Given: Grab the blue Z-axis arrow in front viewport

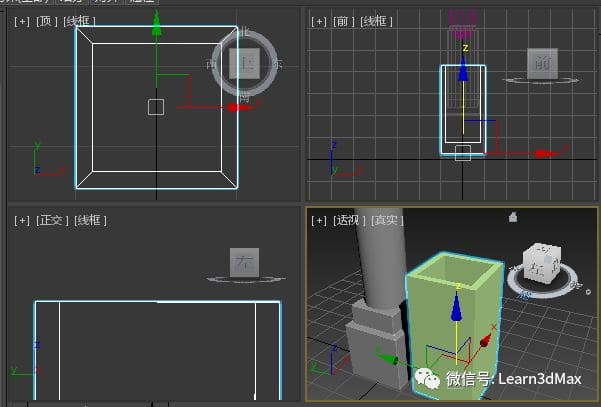Looking at the screenshot, I should click(x=463, y=69).
